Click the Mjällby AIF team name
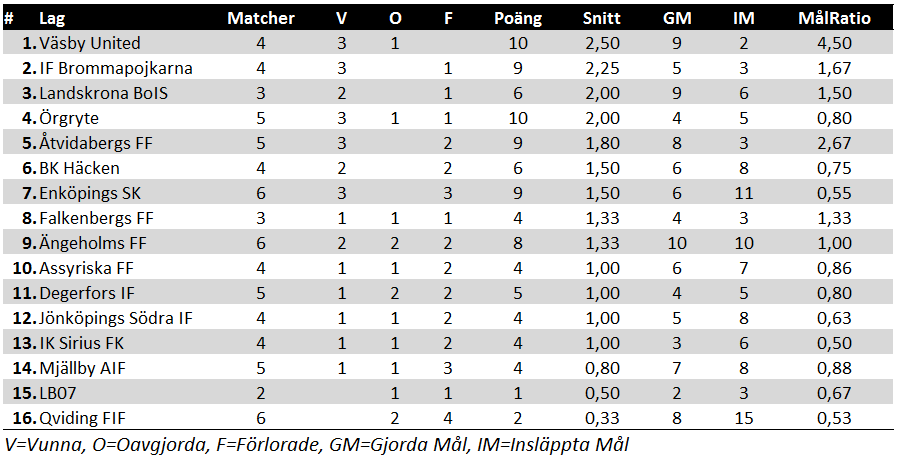Screen dimensions: 900x459 (83, 368)
